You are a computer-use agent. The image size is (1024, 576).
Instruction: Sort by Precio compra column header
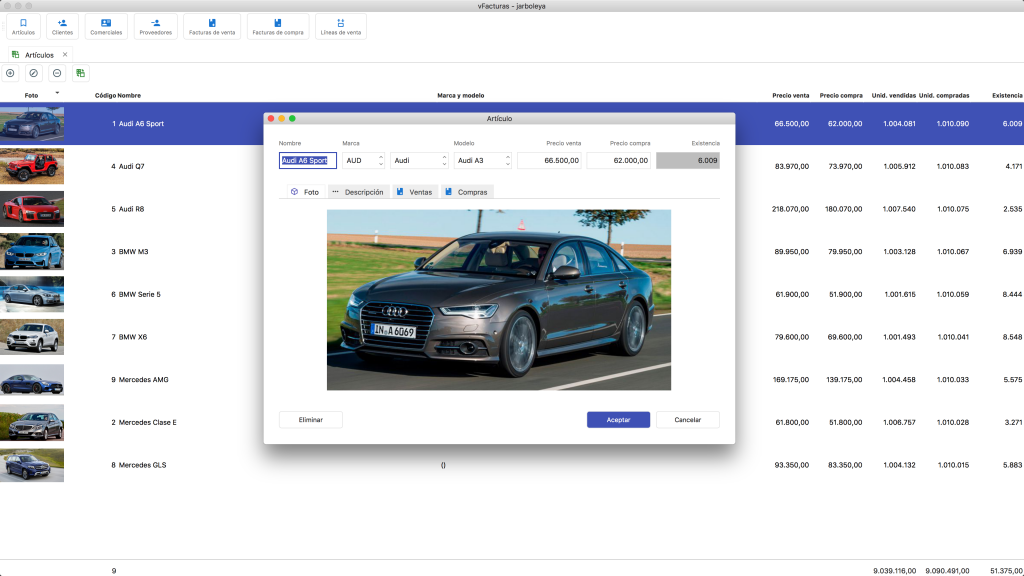[841, 95]
